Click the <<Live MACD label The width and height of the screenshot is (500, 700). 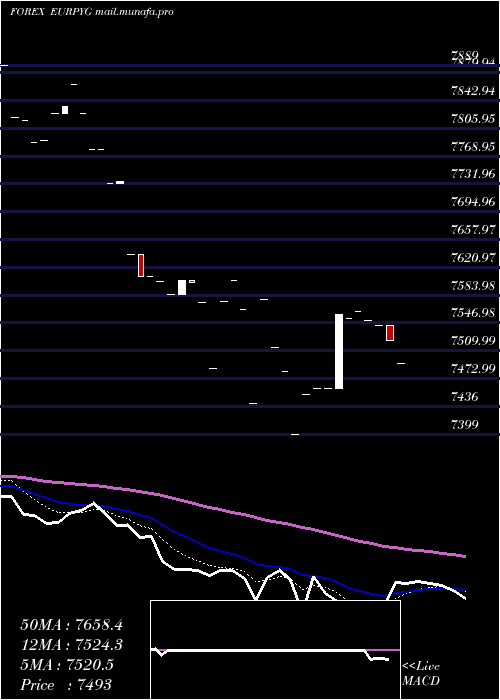[421, 674]
